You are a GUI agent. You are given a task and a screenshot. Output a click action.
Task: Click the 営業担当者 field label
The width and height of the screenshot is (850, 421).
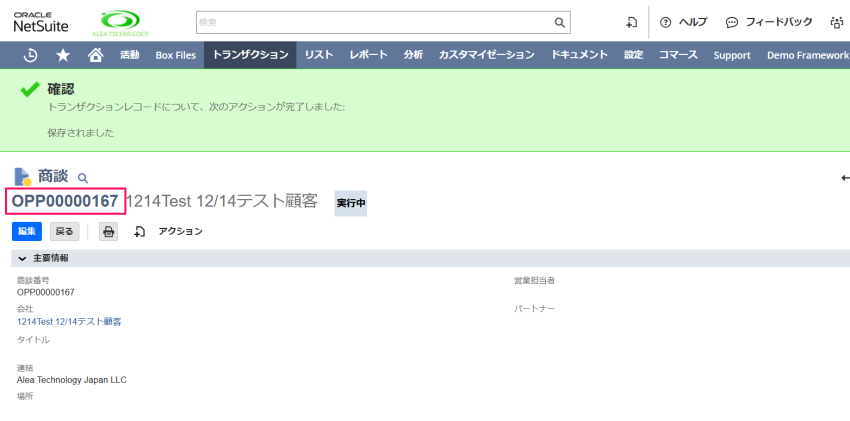pos(534,281)
